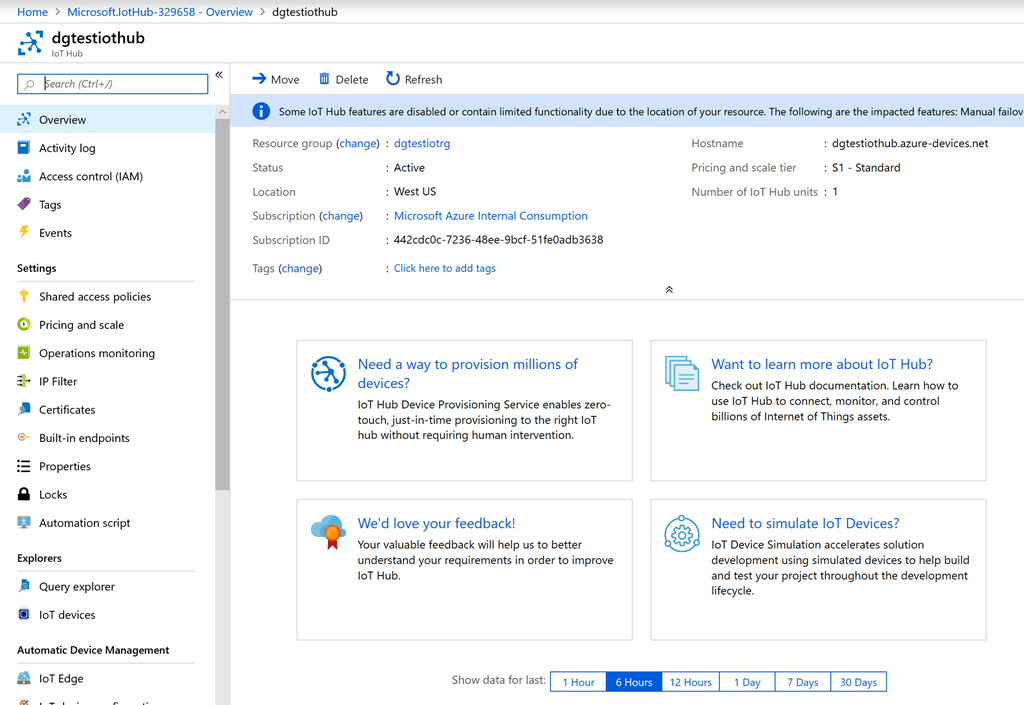The width and height of the screenshot is (1024, 705).
Task: Collapse the left sidebar with the double chevron
Action: click(x=219, y=73)
